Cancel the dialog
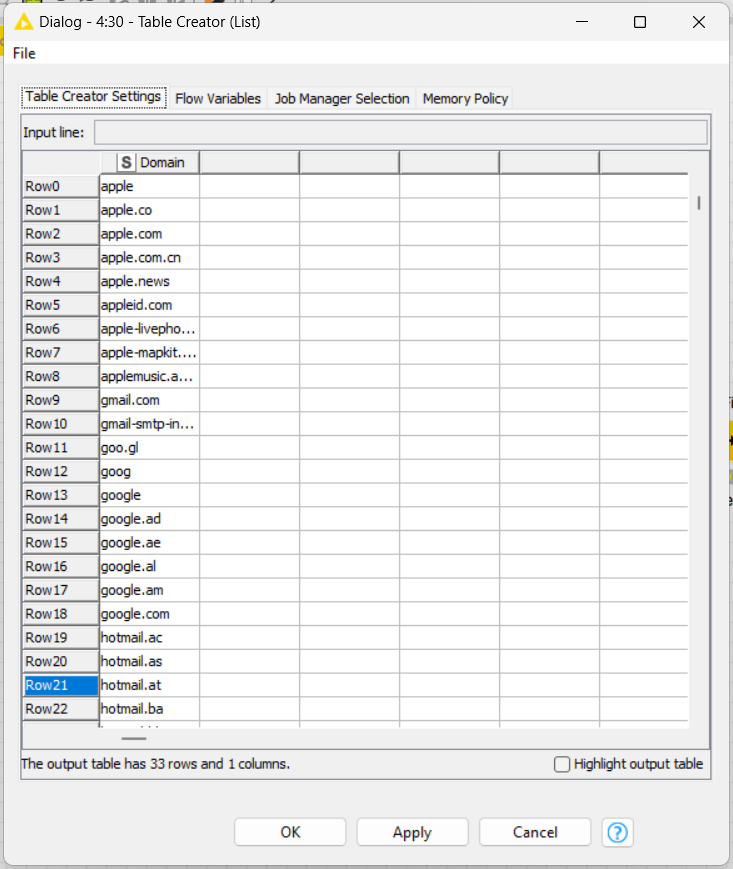733x869 pixels. (x=535, y=832)
